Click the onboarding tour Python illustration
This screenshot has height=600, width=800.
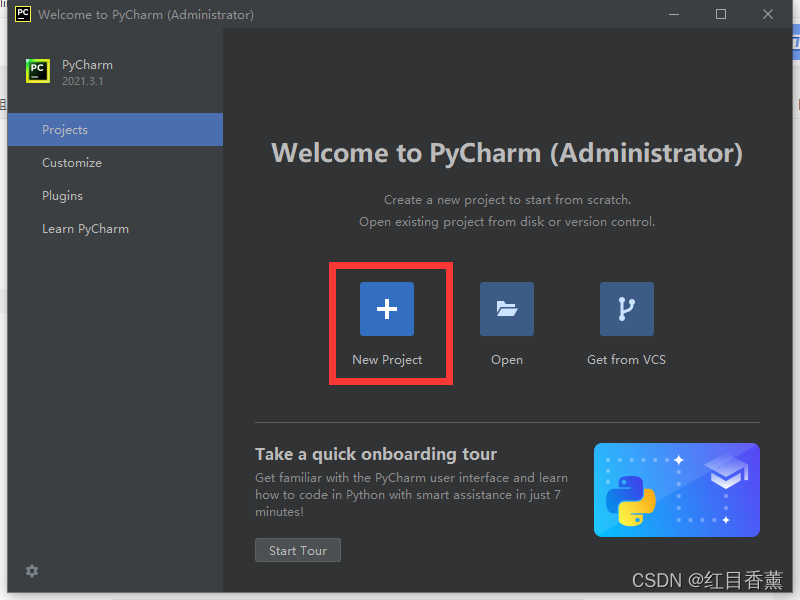677,490
